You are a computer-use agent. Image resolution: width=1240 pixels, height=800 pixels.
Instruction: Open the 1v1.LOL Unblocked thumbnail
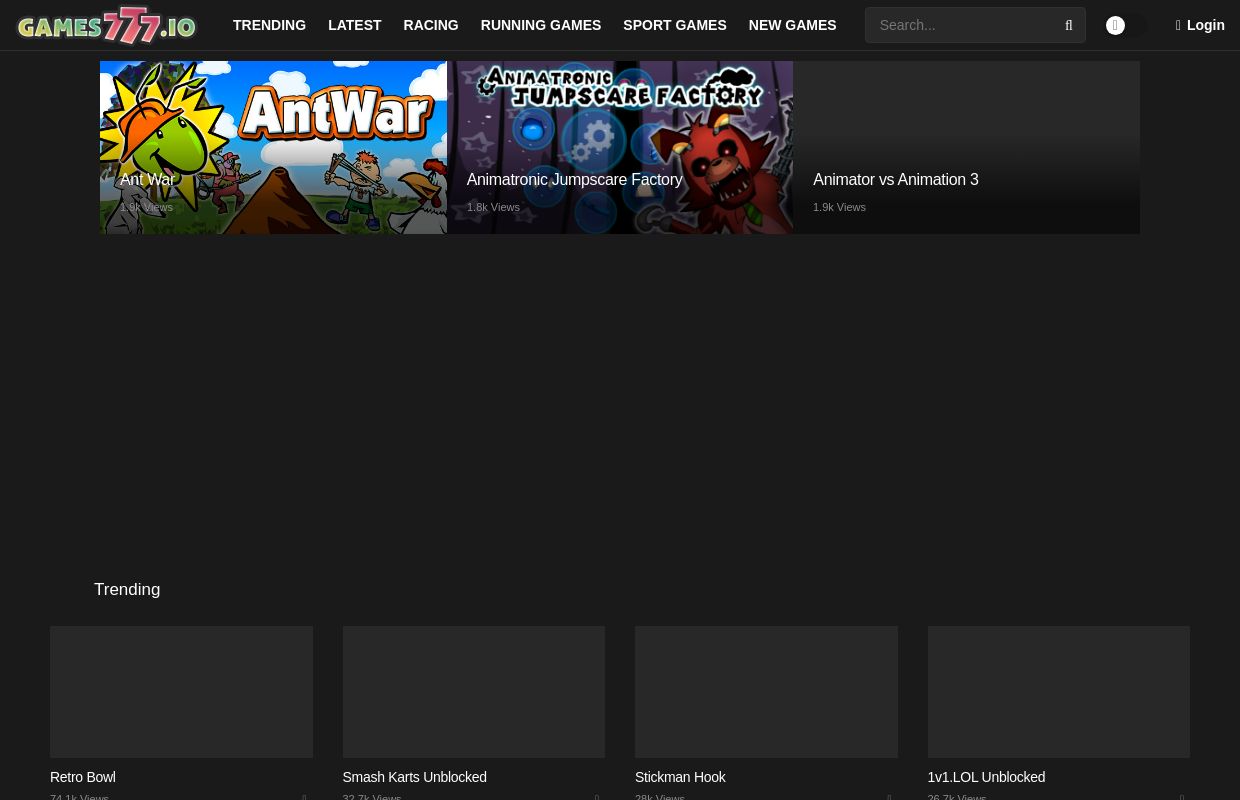[1059, 692]
